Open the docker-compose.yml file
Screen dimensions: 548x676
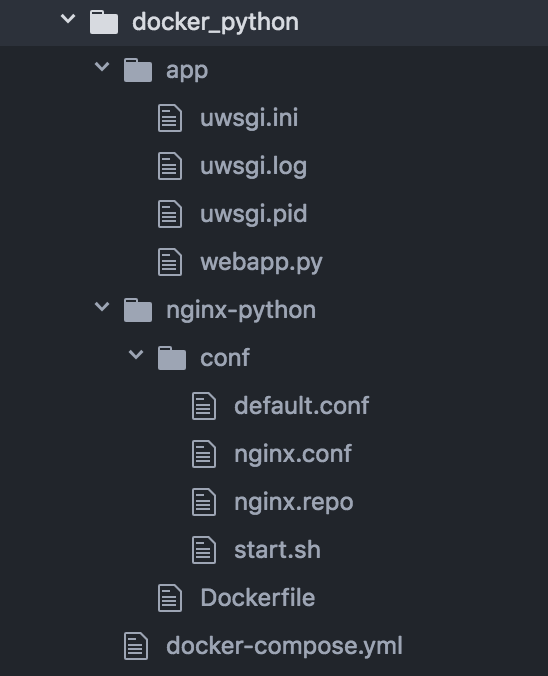(285, 646)
